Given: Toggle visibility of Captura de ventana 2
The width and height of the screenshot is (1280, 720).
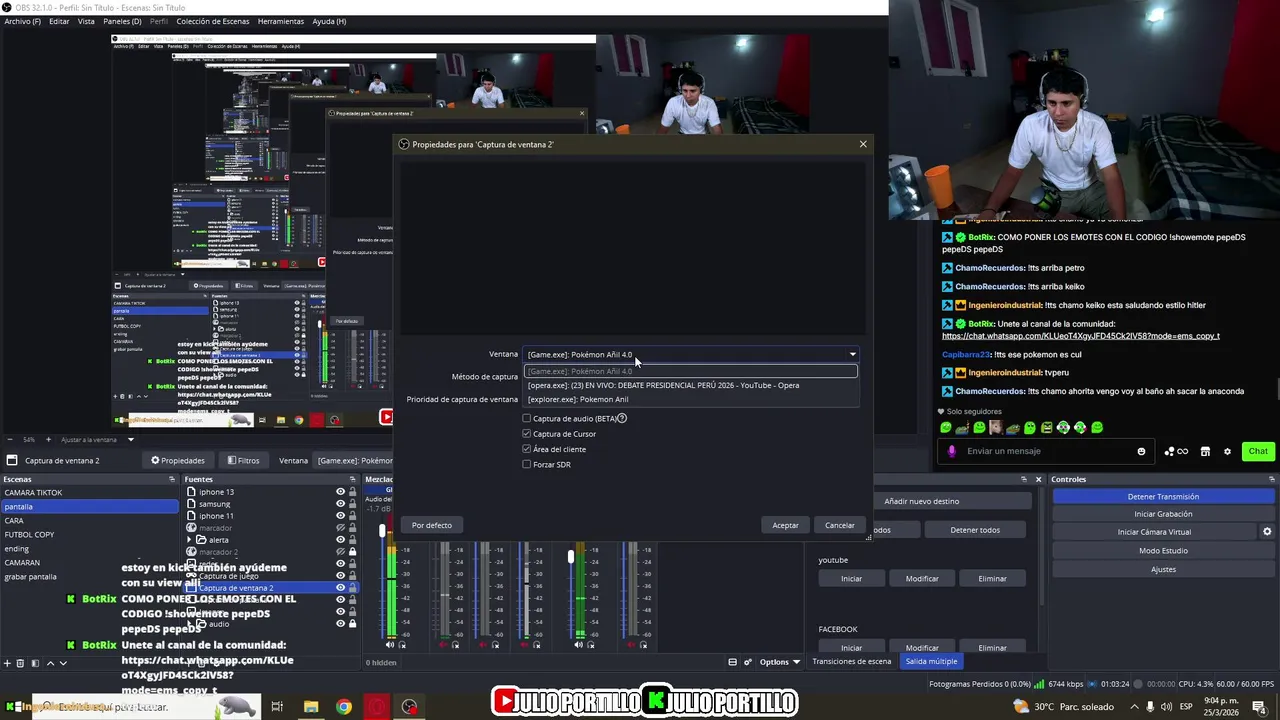Looking at the screenshot, I should 340,588.
